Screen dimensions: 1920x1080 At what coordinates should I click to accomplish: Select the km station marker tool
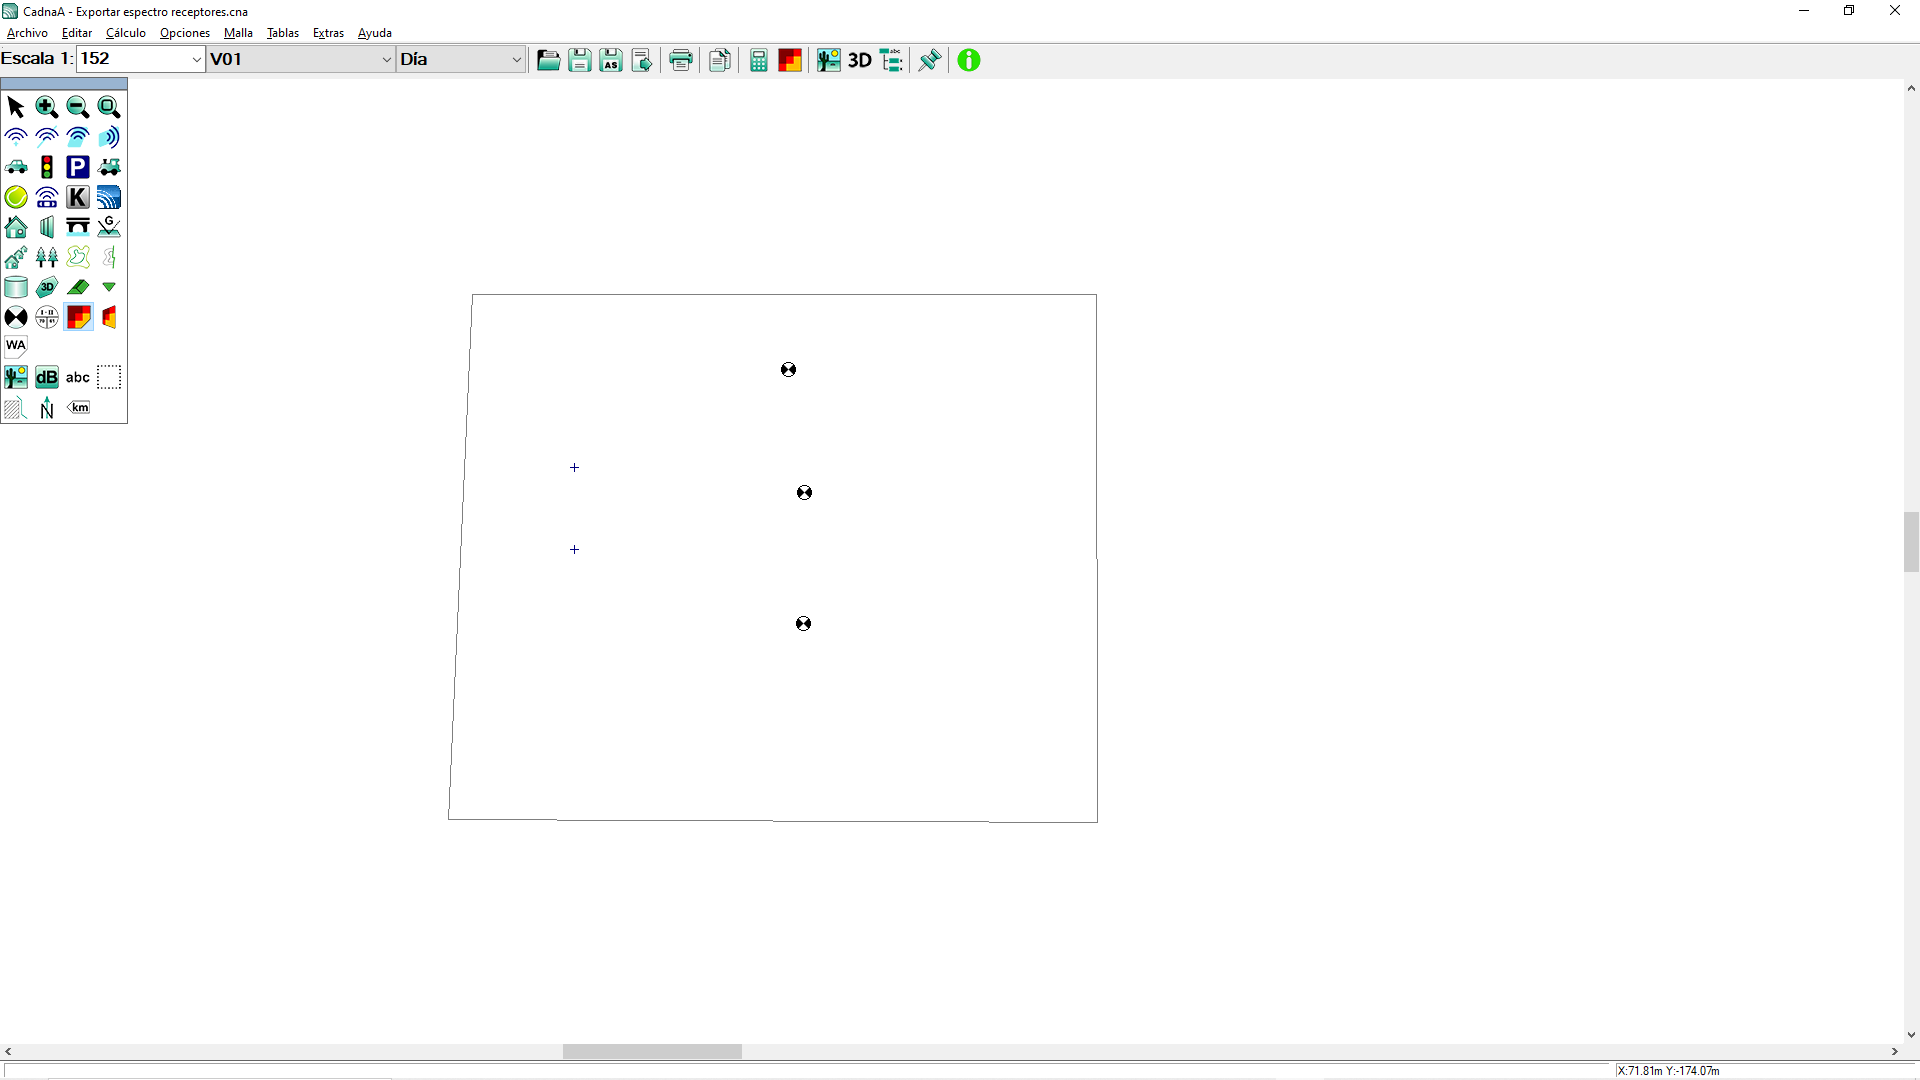pos(78,407)
